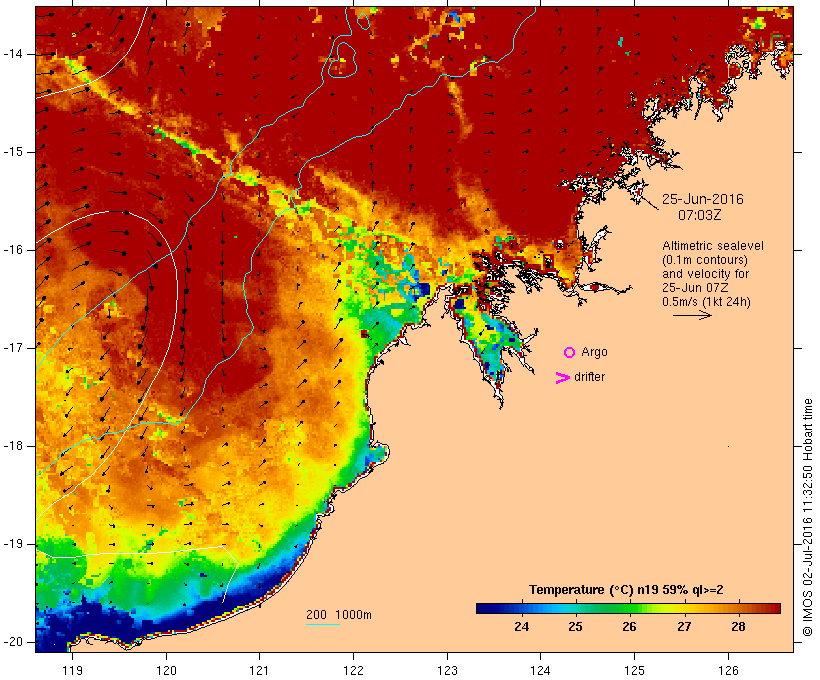The height and width of the screenshot is (680, 820).
Task: Click latitude axis label -20
Action: click(13, 642)
